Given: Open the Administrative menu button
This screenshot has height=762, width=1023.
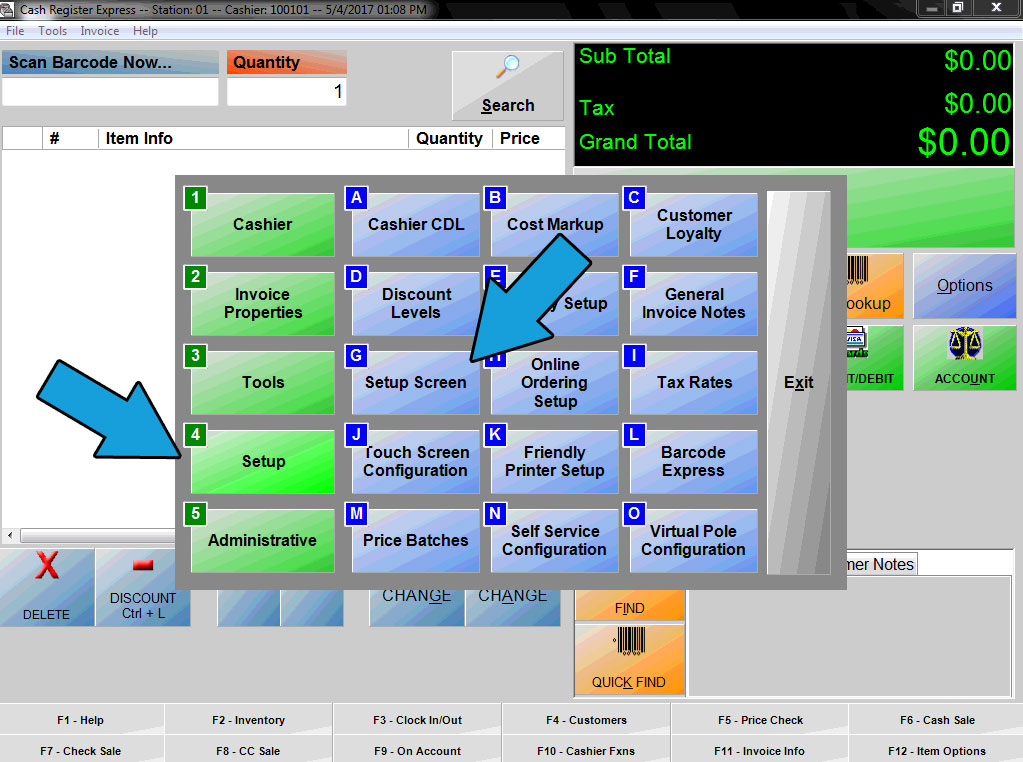Looking at the screenshot, I should (x=262, y=540).
